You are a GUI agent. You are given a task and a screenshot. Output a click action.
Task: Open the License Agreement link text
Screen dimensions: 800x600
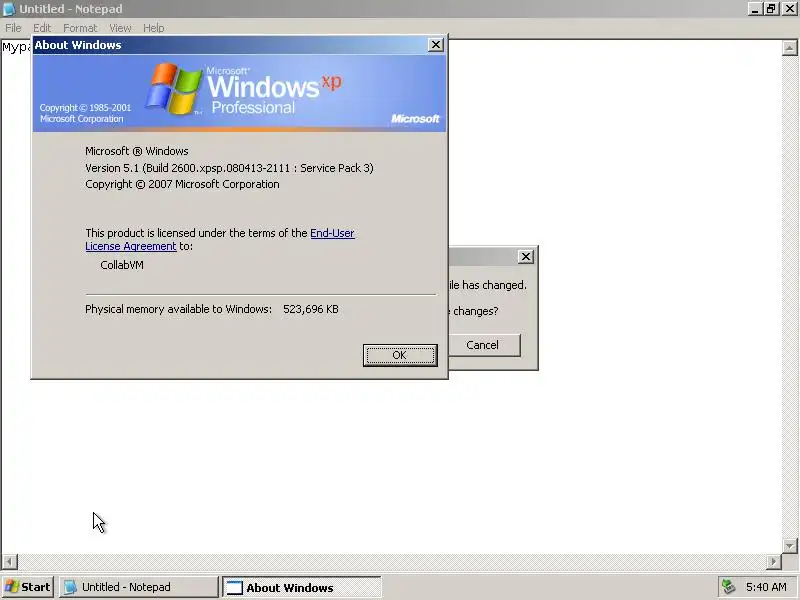[131, 246]
